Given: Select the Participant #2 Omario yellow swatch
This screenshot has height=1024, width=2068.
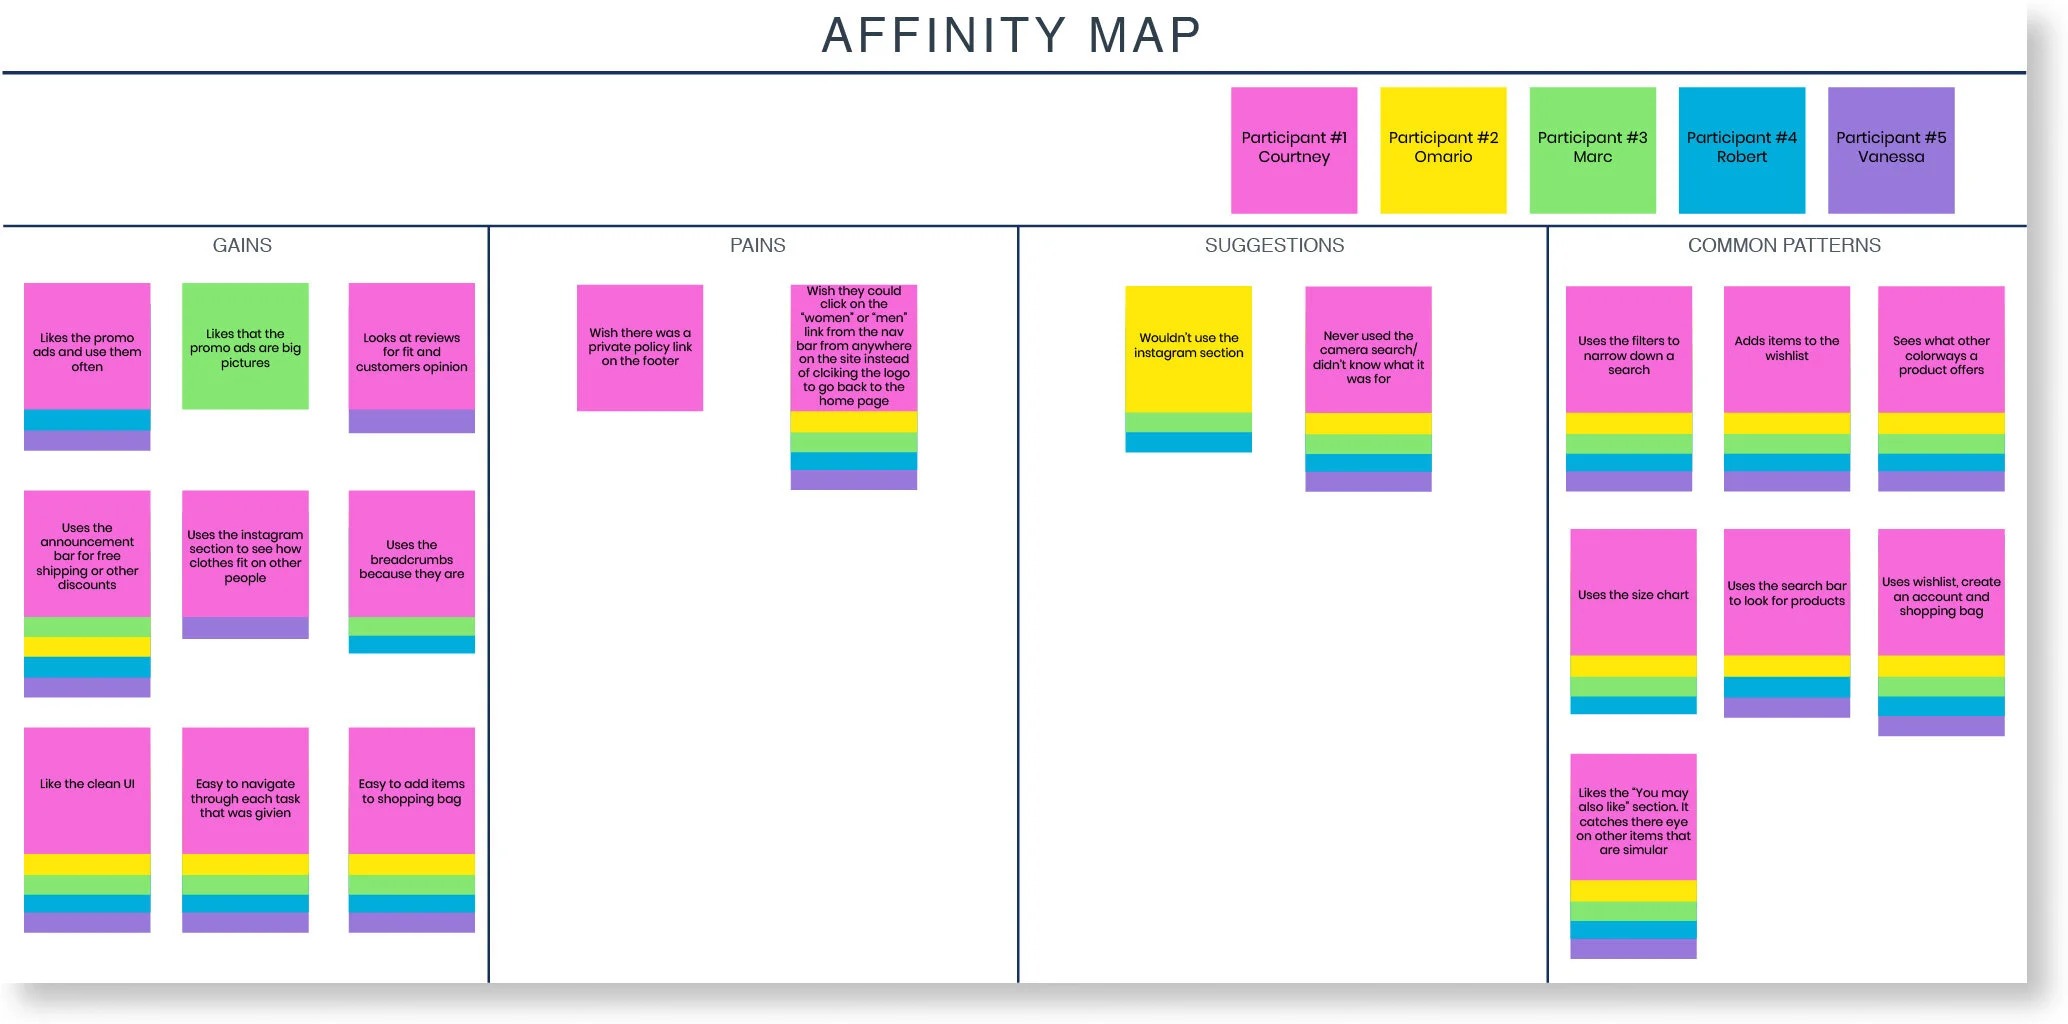Looking at the screenshot, I should (1443, 149).
